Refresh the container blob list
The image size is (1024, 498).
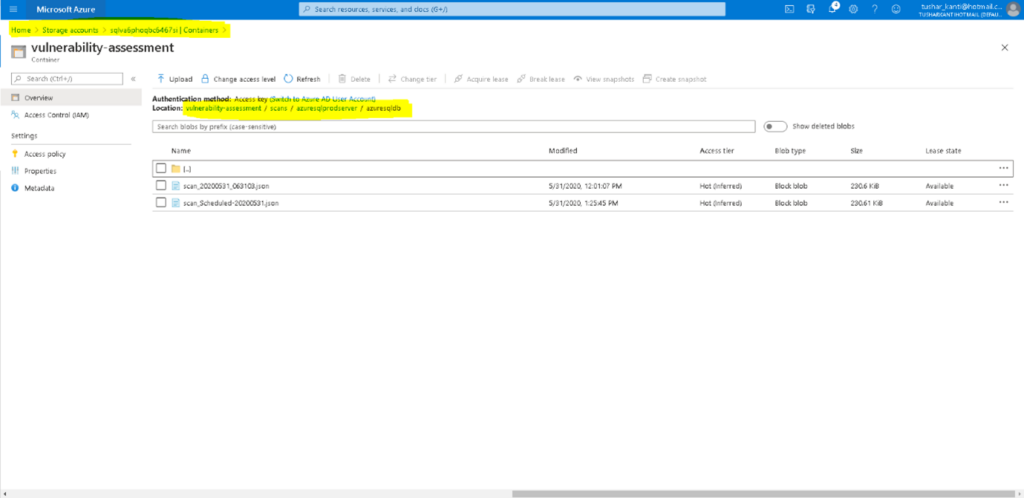(302, 79)
